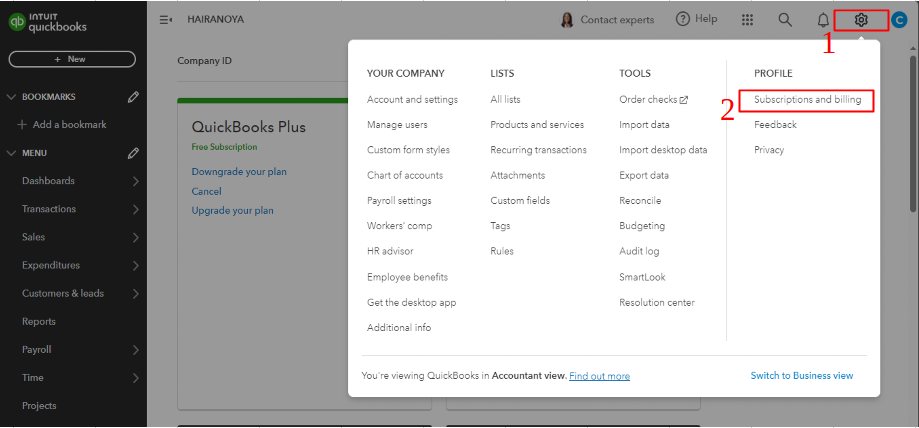919x428 pixels.
Task: Open Products and services
Action: click(537, 125)
